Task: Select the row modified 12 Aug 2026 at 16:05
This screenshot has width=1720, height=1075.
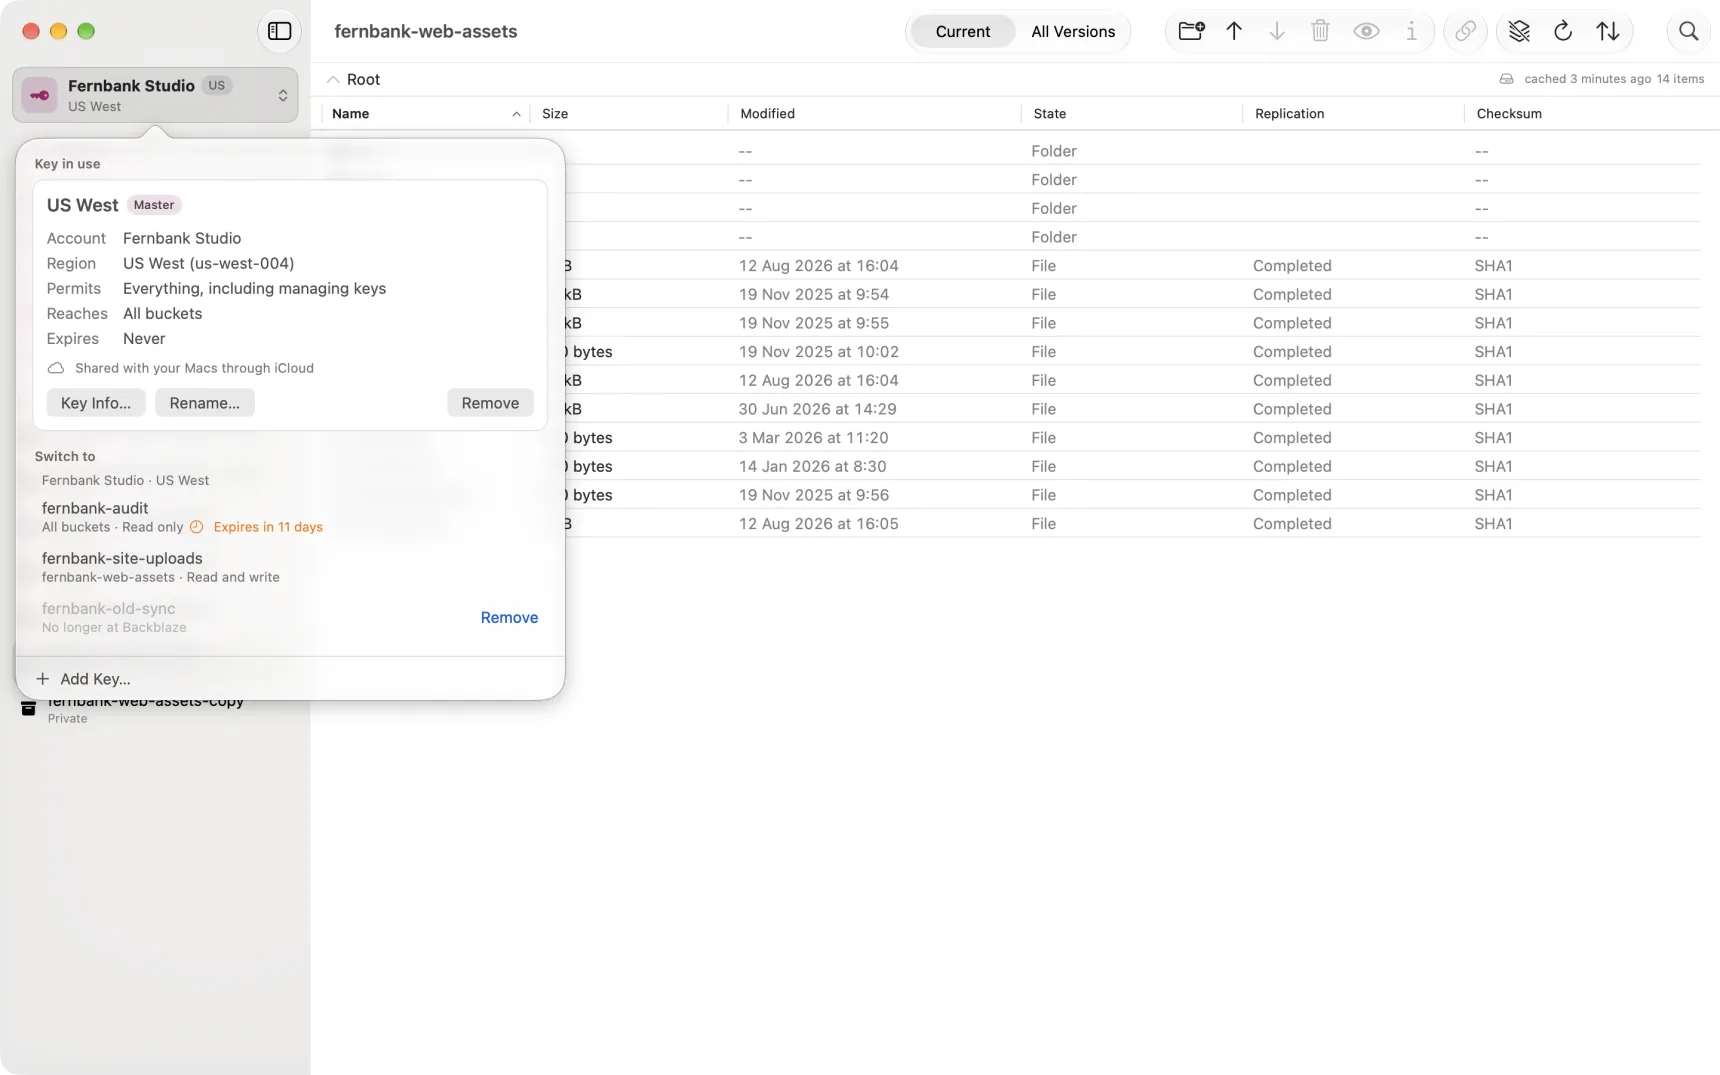Action: tap(1132, 524)
